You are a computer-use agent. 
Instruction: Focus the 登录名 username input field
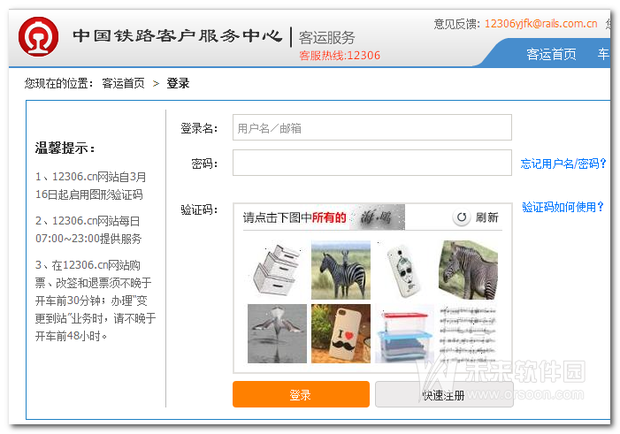(372, 127)
